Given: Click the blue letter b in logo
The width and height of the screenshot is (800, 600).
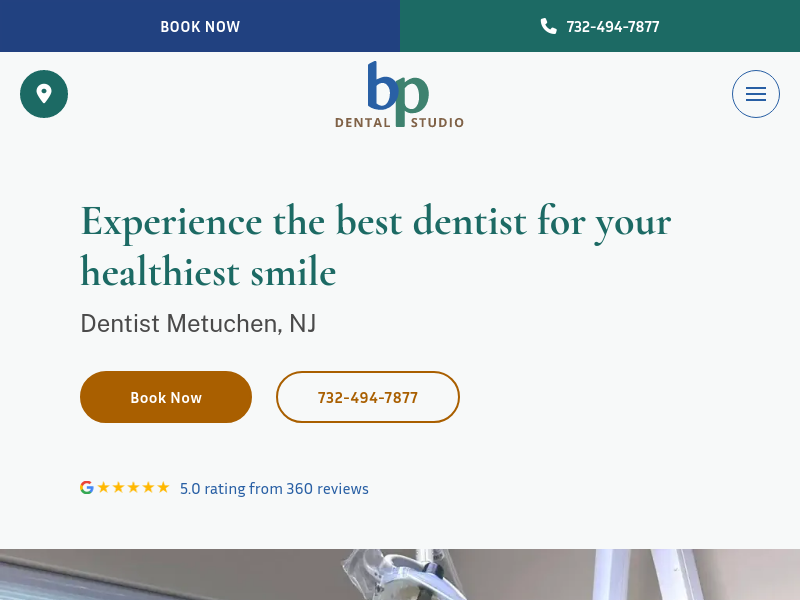Looking at the screenshot, I should coord(383,85).
